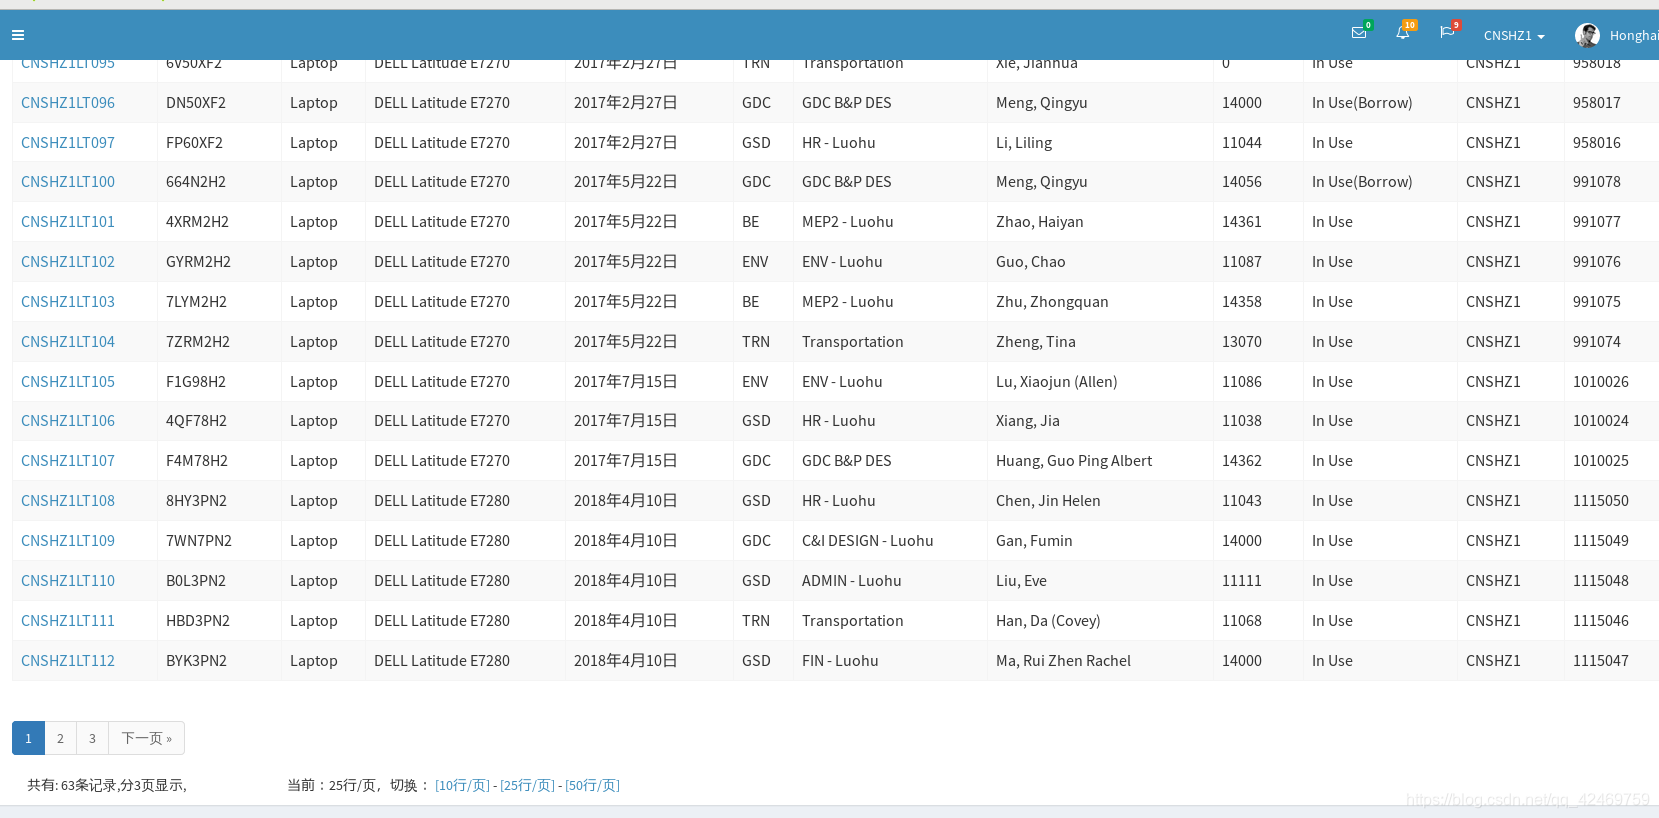
Task: Click user name Guo, Chao
Action: [x=1031, y=262]
